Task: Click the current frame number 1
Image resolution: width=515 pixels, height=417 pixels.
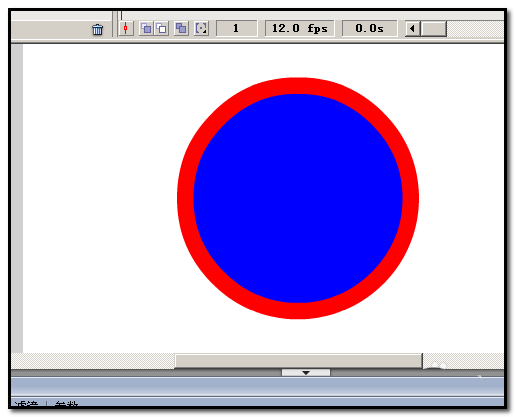Action: point(236,28)
